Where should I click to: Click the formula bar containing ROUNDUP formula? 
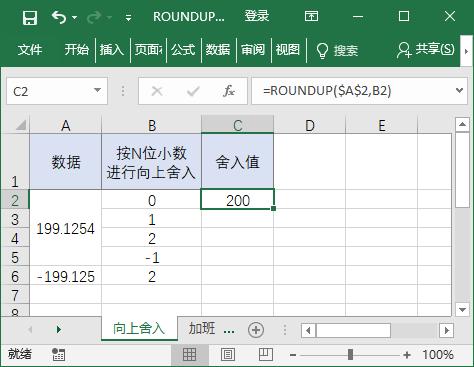(x=352, y=91)
